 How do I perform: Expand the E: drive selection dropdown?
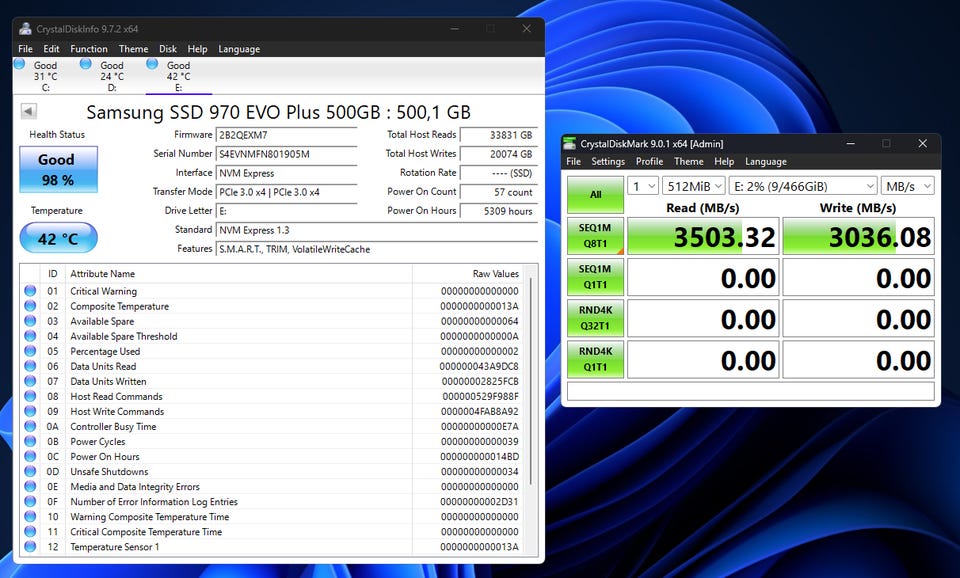coord(803,186)
